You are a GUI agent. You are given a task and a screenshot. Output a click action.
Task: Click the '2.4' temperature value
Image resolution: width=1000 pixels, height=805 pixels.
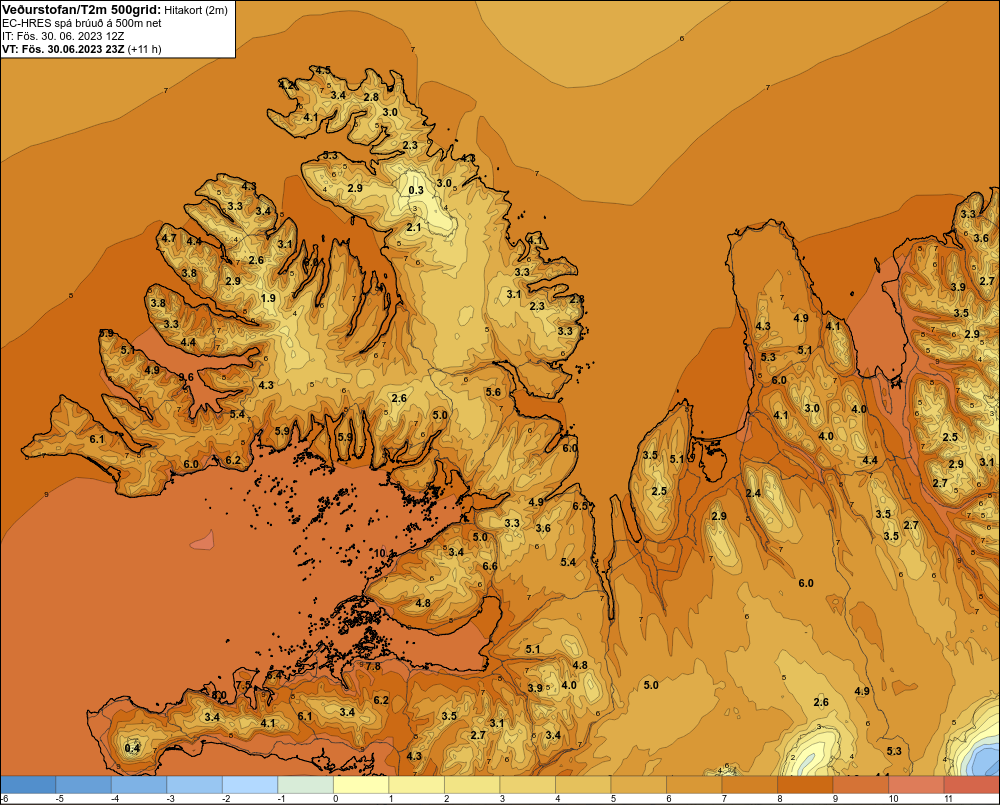coord(753,493)
